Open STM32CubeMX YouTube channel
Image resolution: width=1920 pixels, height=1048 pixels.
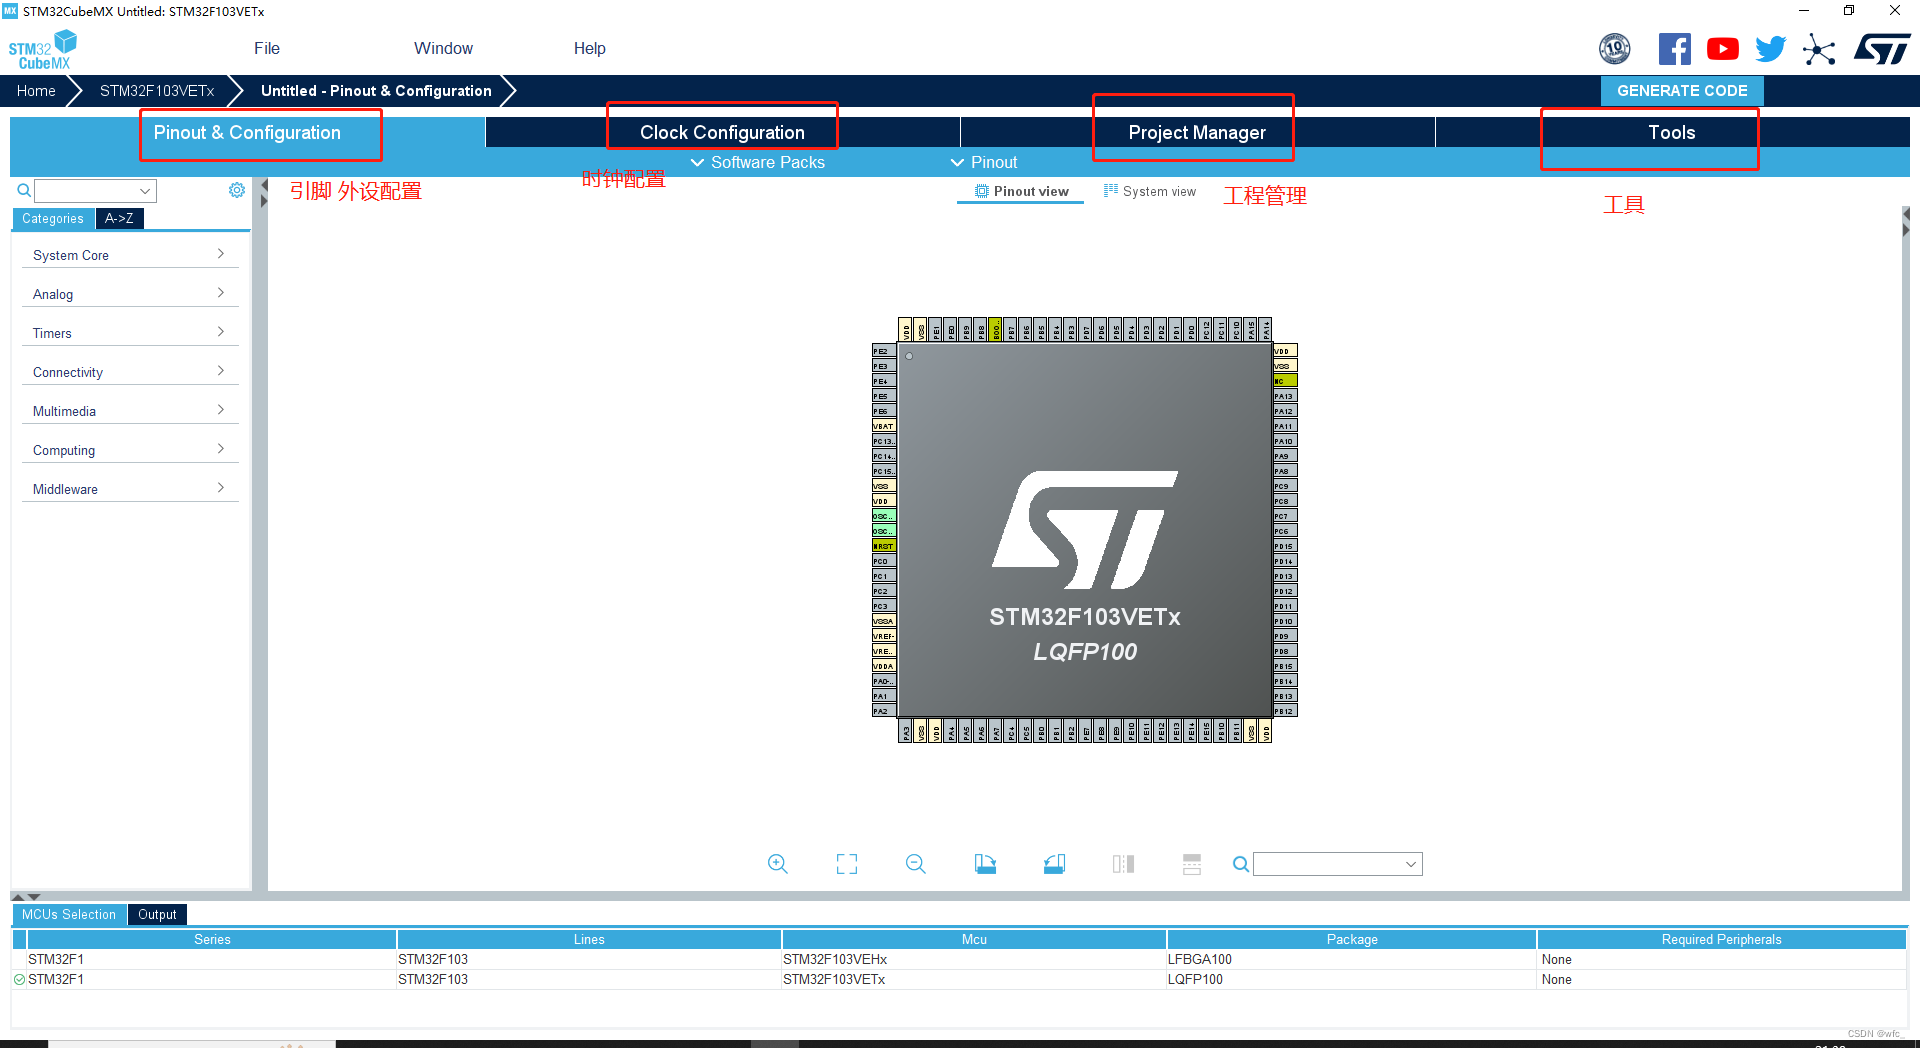point(1722,48)
